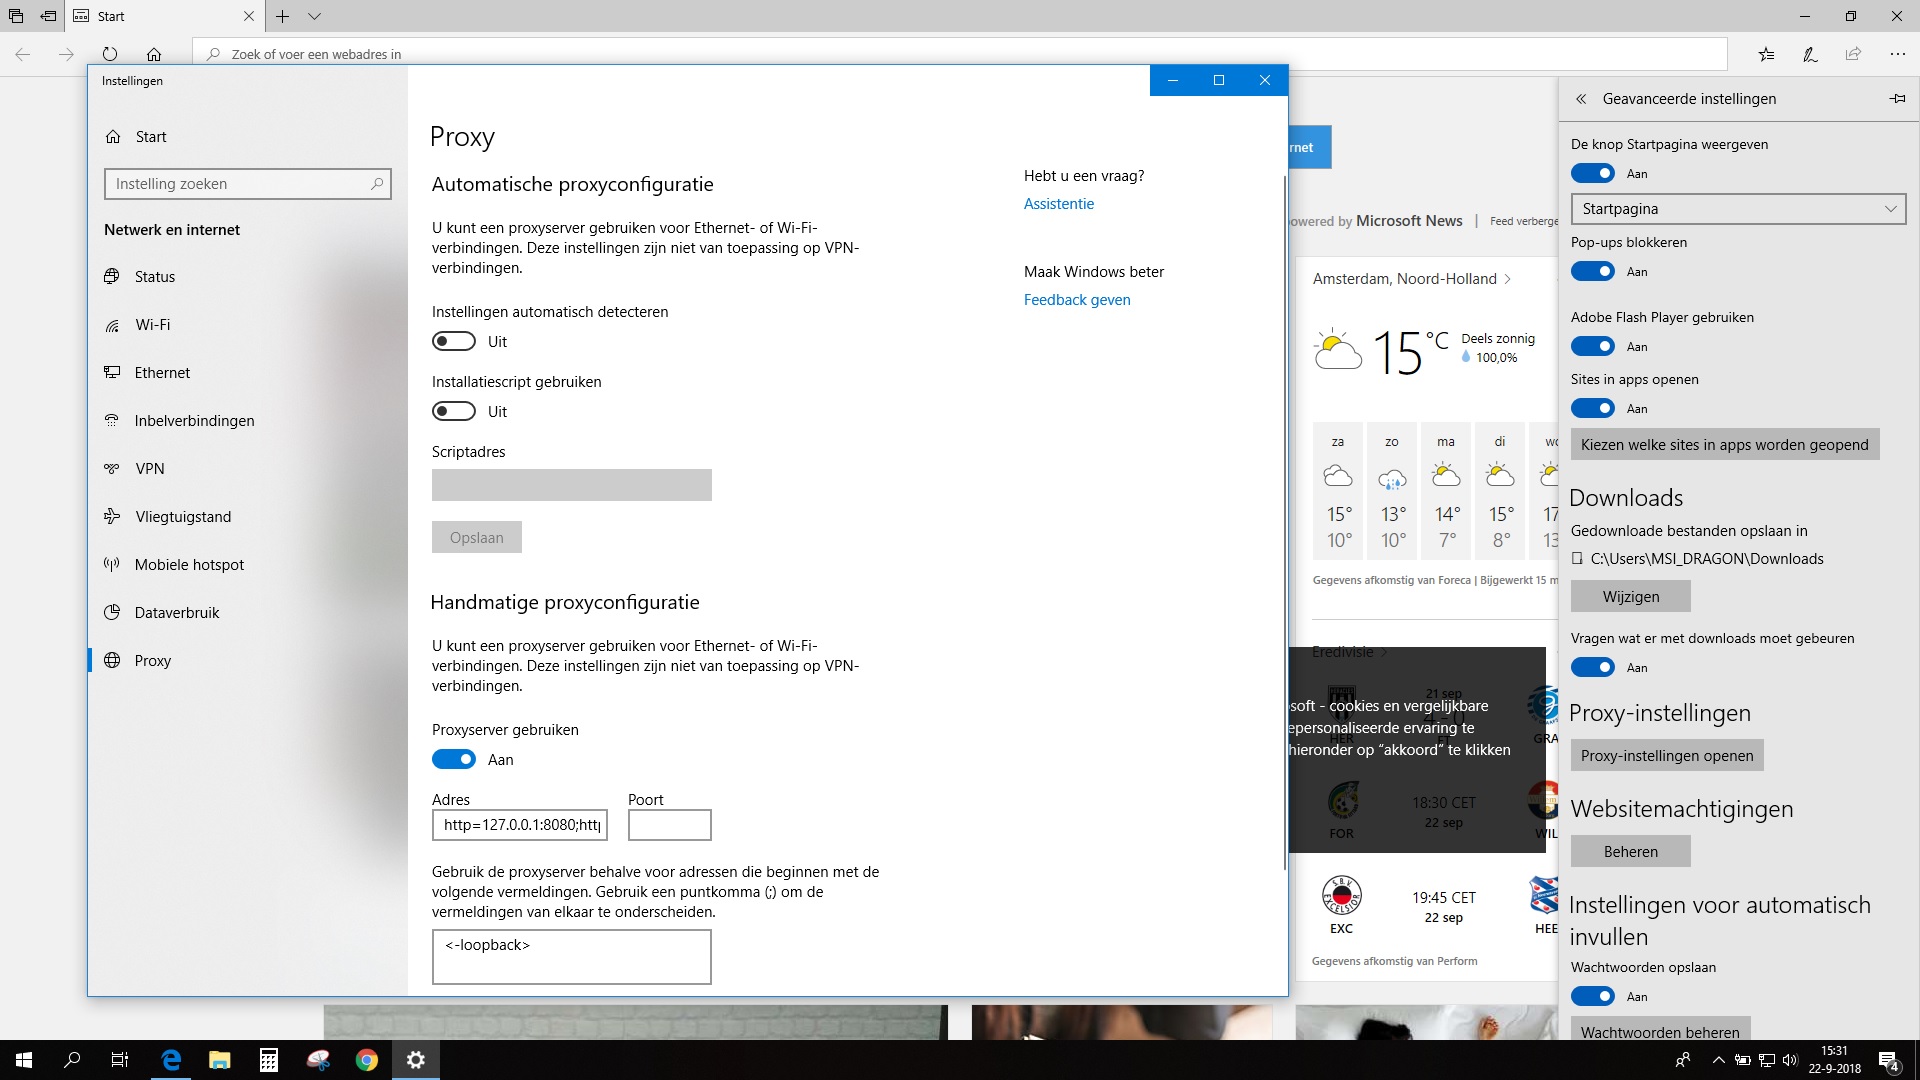Toggle Pop-ups blokkeren switch
Viewport: 1920px width, 1080px height.
coord(1593,271)
